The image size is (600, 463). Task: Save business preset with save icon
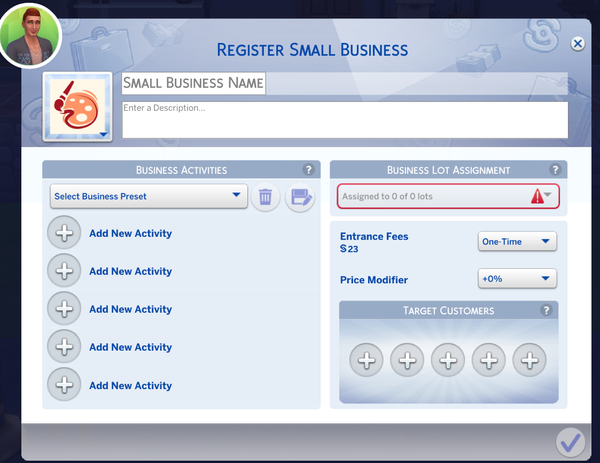tap(299, 197)
